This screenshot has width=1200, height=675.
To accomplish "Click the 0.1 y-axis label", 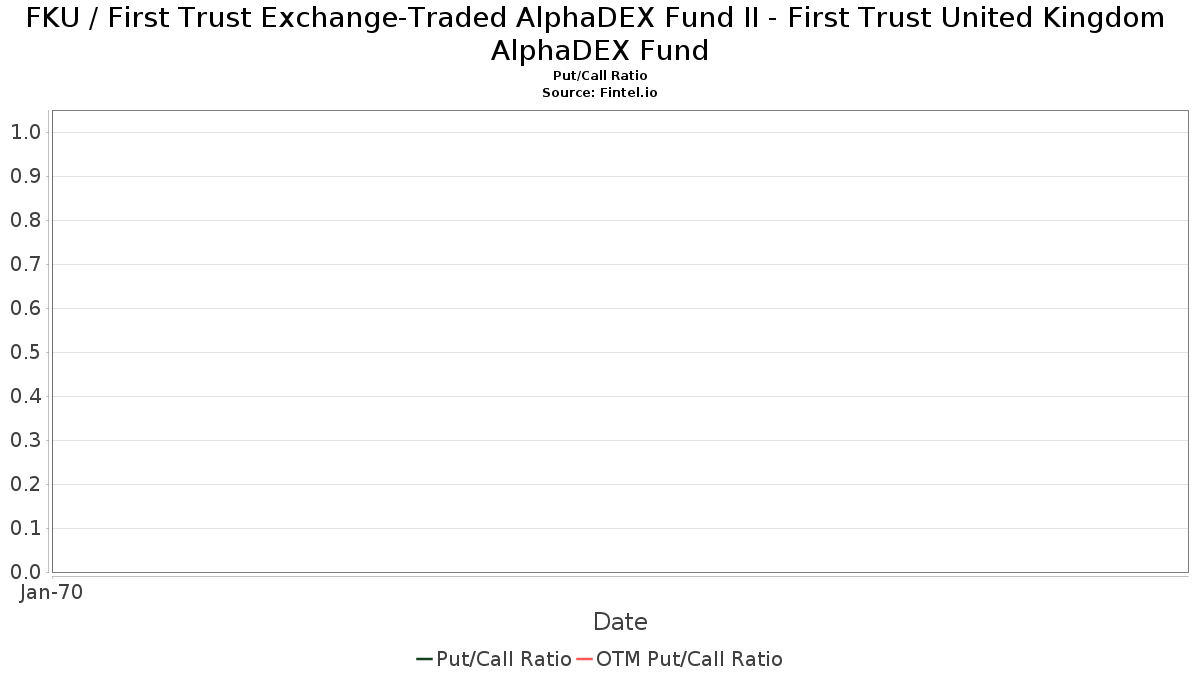I will 25,528.
